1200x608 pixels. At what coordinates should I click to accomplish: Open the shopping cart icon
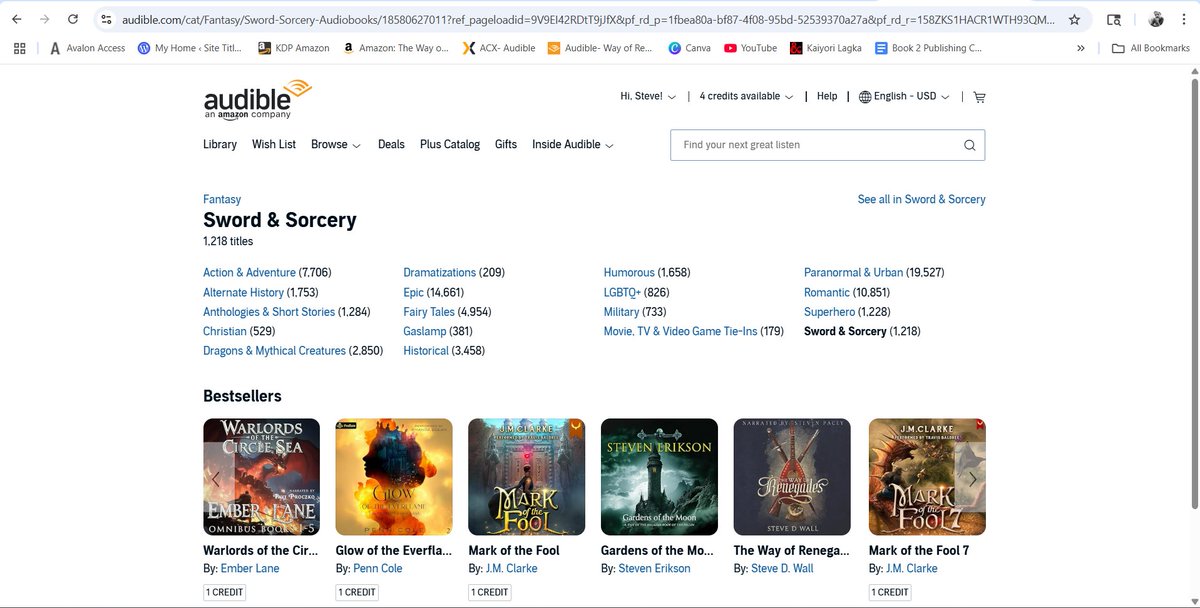pos(979,97)
